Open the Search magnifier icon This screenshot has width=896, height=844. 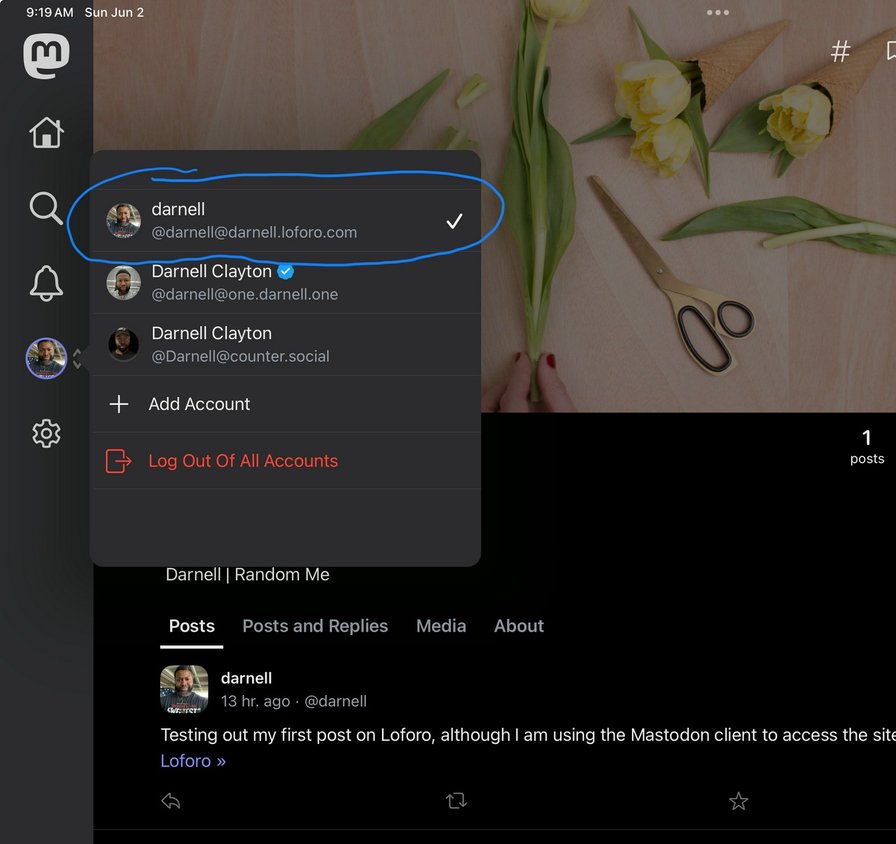pos(46,208)
